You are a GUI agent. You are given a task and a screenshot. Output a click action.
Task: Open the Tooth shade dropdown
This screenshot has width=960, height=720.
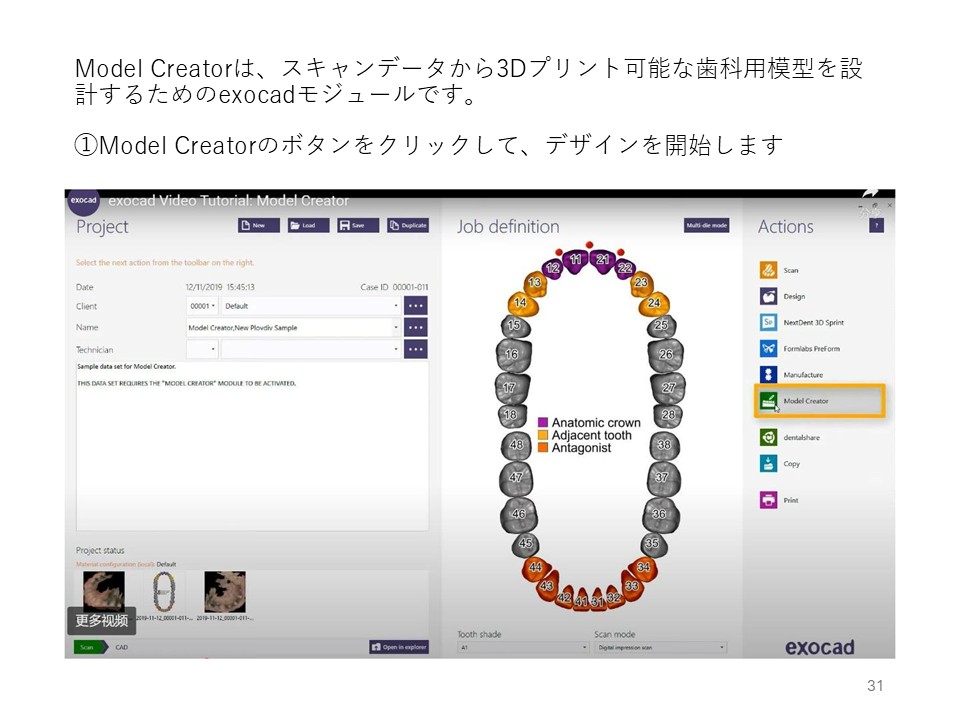point(522,648)
